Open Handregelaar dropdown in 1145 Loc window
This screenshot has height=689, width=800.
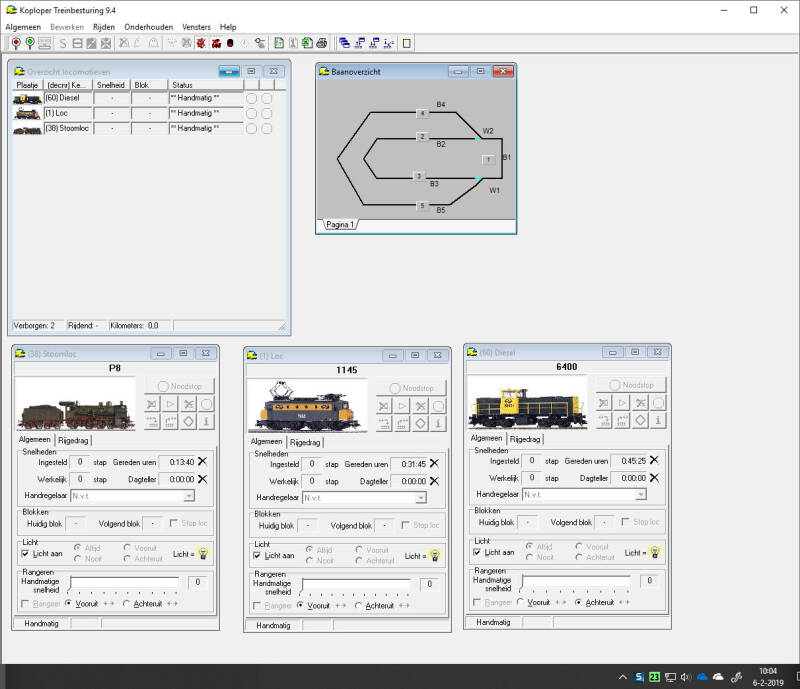click(420, 497)
